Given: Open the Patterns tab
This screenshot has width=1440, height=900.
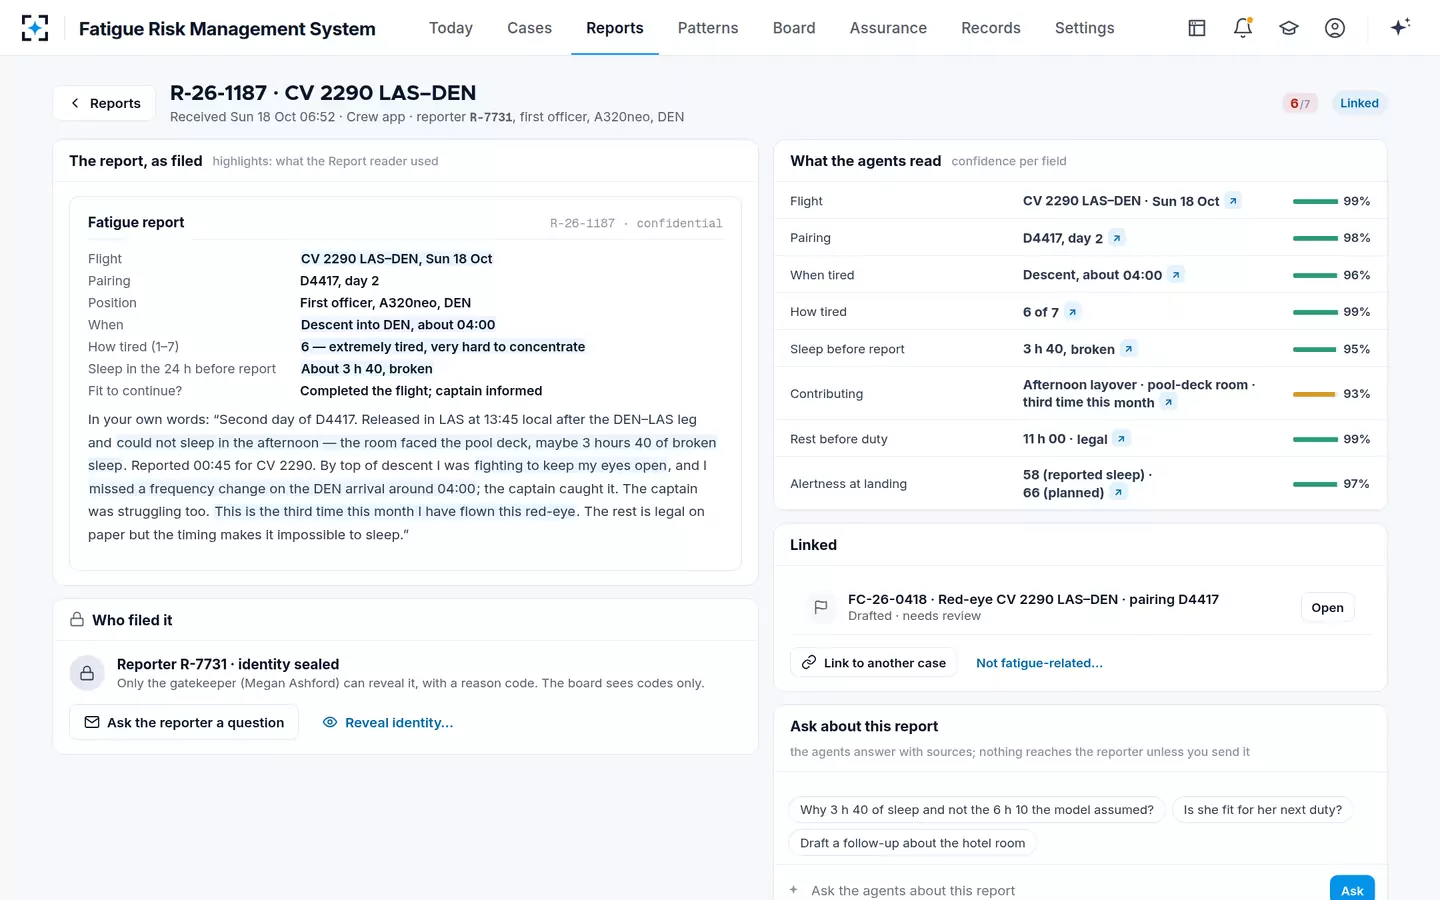Looking at the screenshot, I should coord(708,28).
